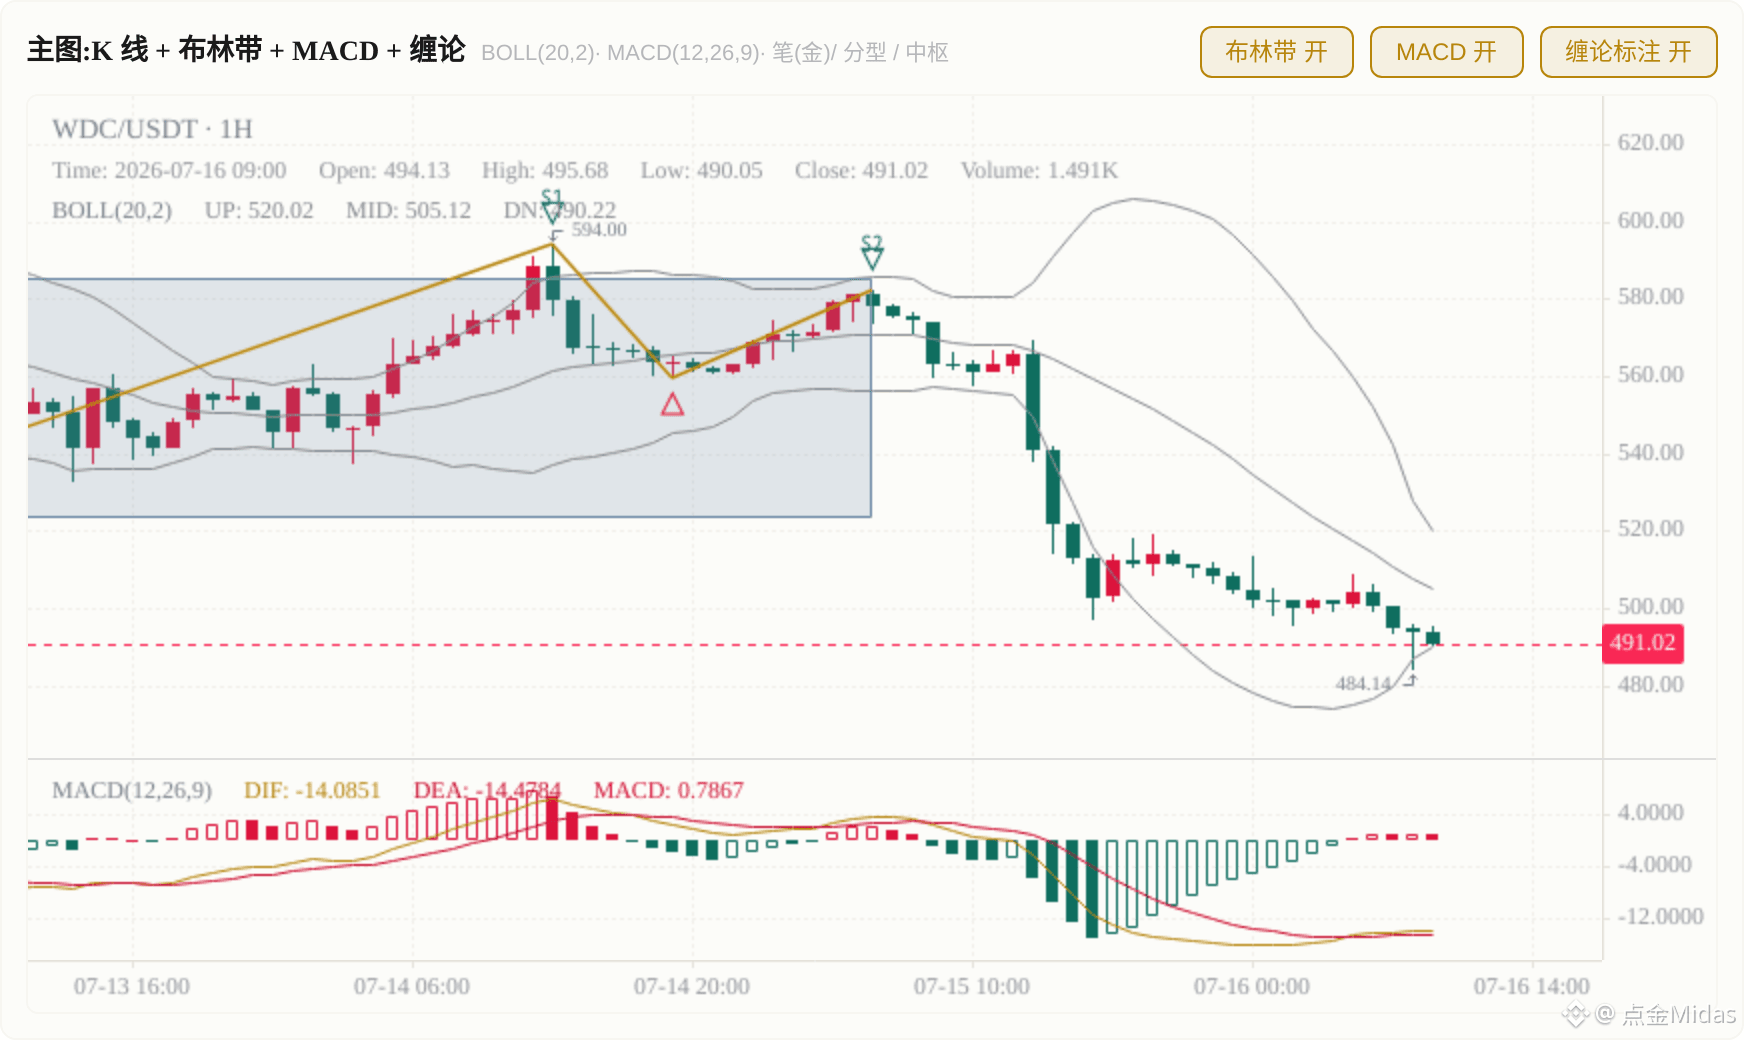Click the 主图:K 线 + 布林带 + MACD + 缠论 heading
1744x1040 pixels.
coord(246,50)
